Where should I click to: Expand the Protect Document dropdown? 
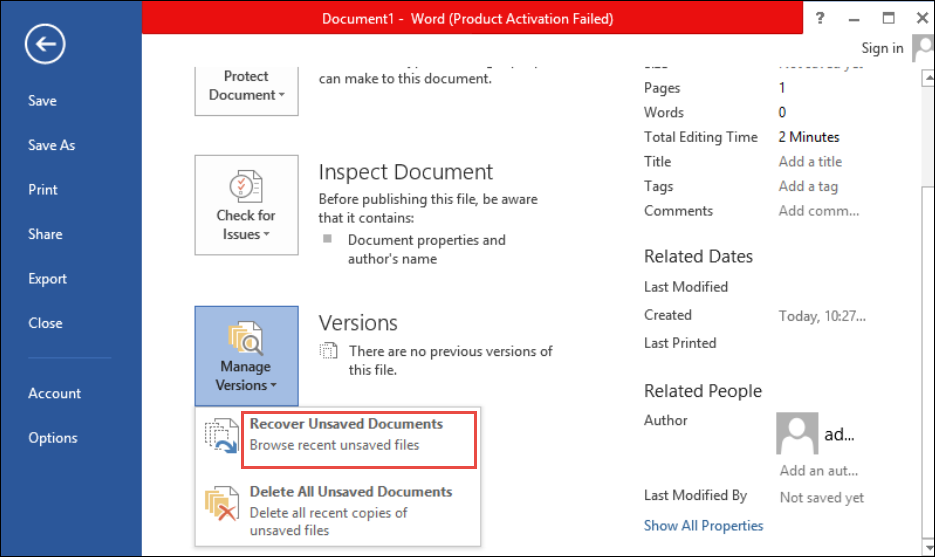tap(246, 89)
